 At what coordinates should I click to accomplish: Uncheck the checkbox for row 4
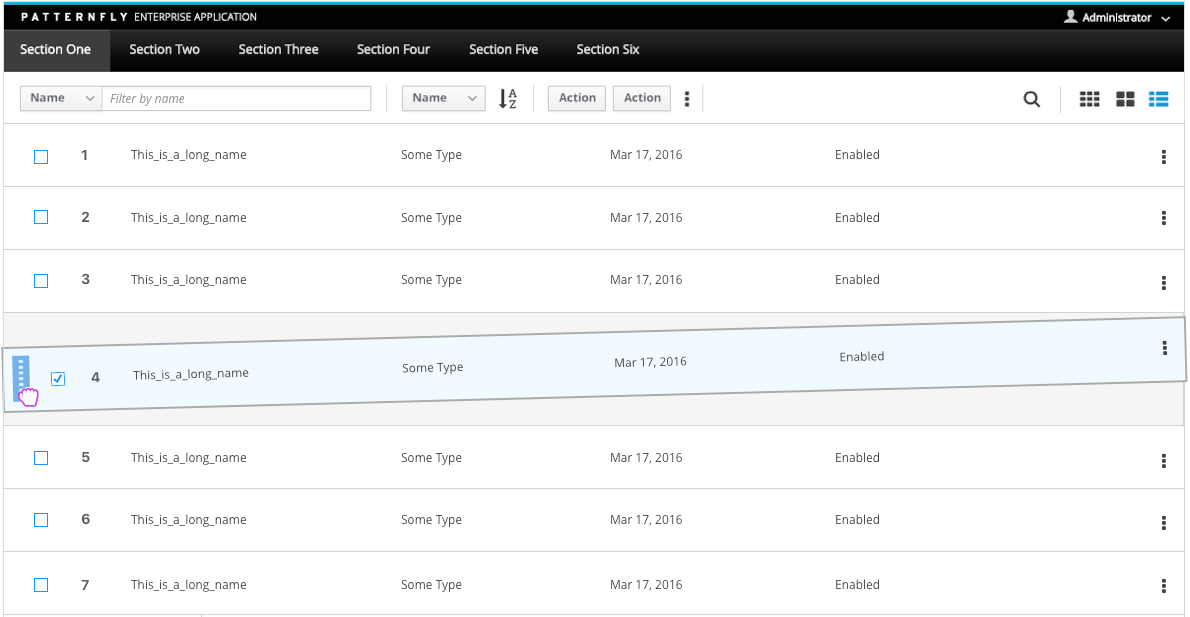pos(58,379)
